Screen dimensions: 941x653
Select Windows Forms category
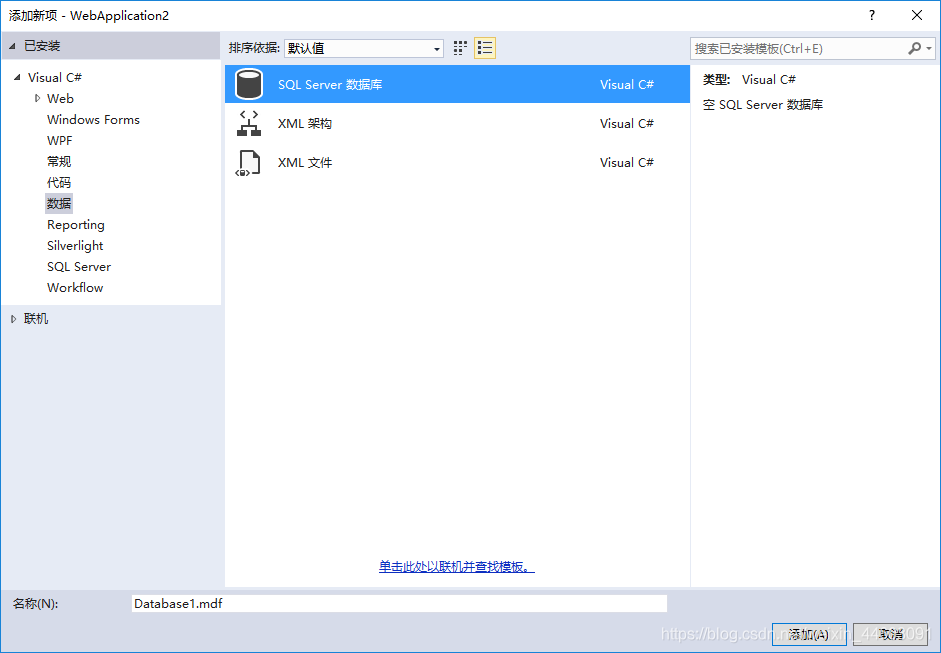coord(93,119)
